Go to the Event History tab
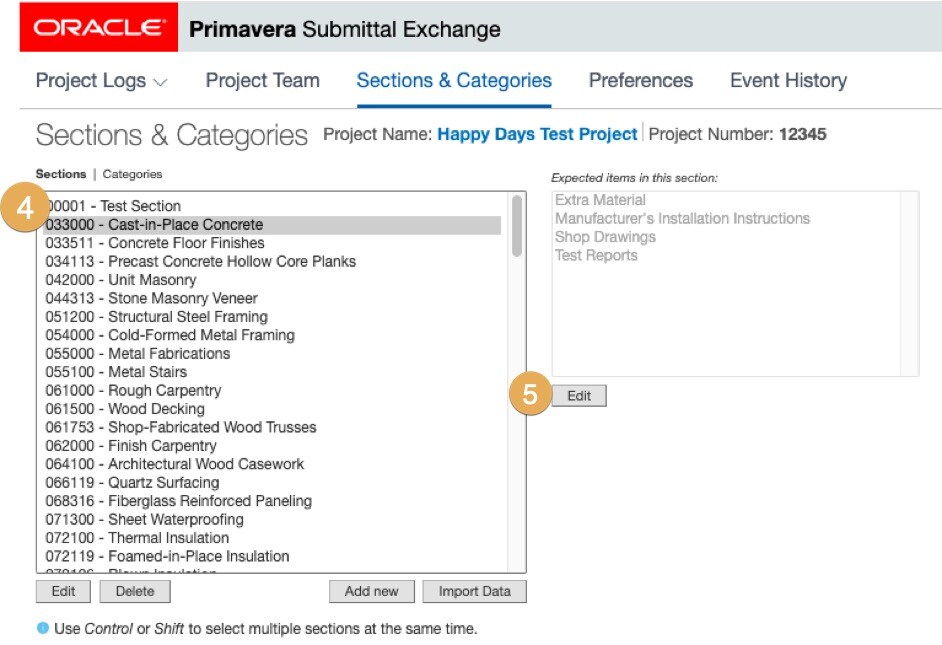This screenshot has width=942, height=645. tap(788, 81)
